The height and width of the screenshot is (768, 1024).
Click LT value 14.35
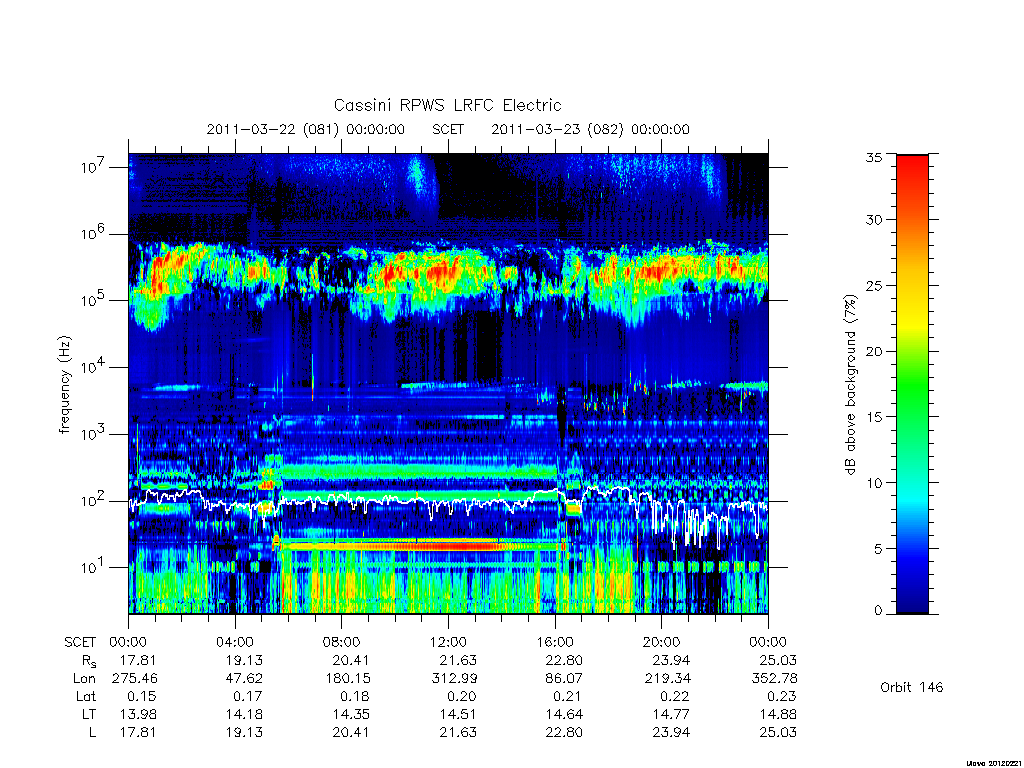point(351,714)
